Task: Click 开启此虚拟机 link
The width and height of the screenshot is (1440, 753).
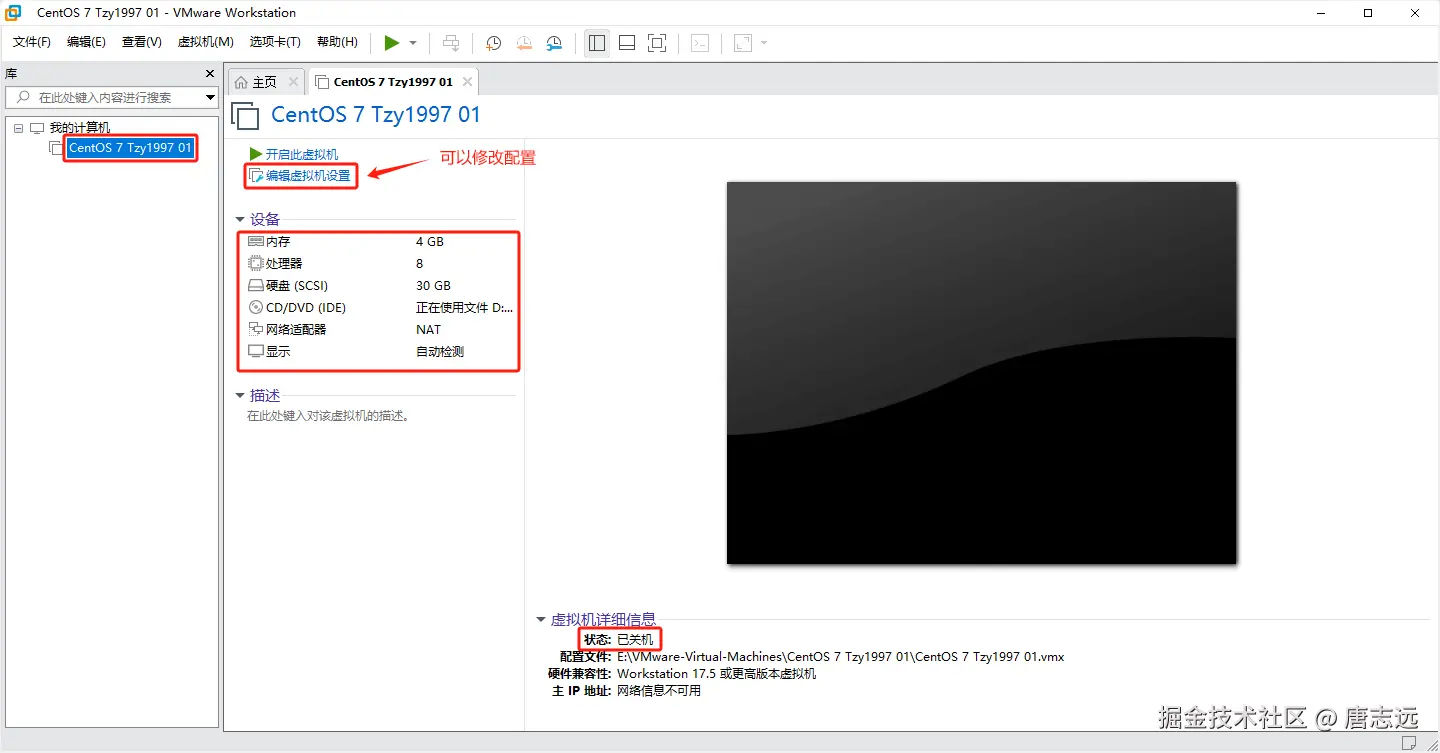Action: click(x=302, y=154)
